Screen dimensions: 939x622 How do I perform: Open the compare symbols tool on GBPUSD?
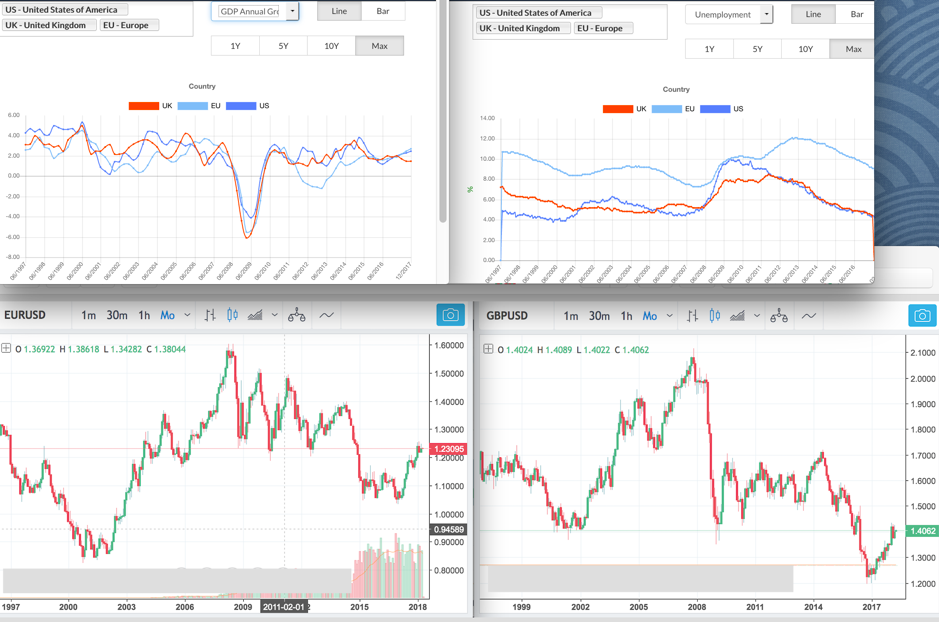(x=779, y=316)
